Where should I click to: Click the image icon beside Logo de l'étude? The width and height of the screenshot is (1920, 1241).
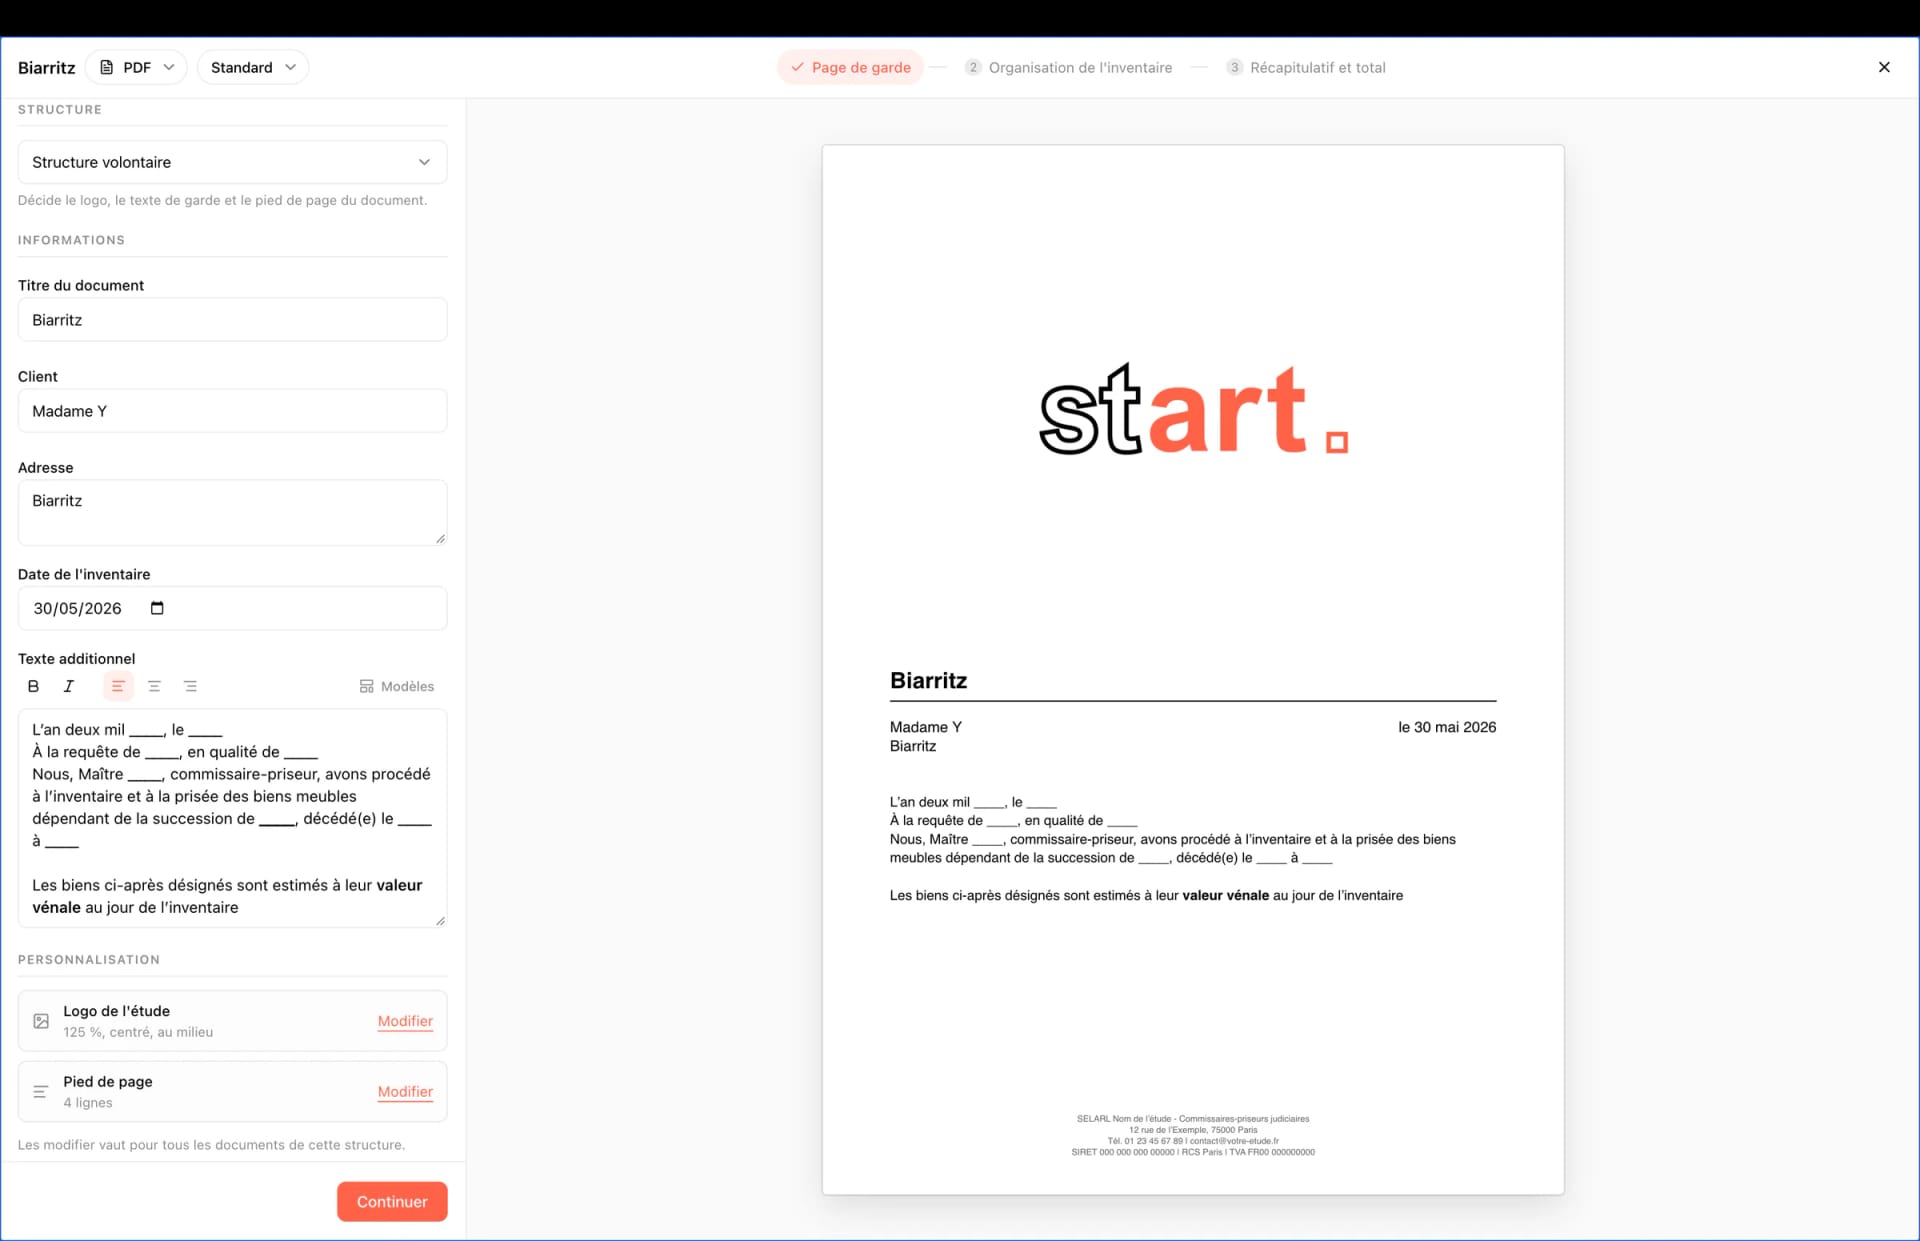pos(41,1021)
